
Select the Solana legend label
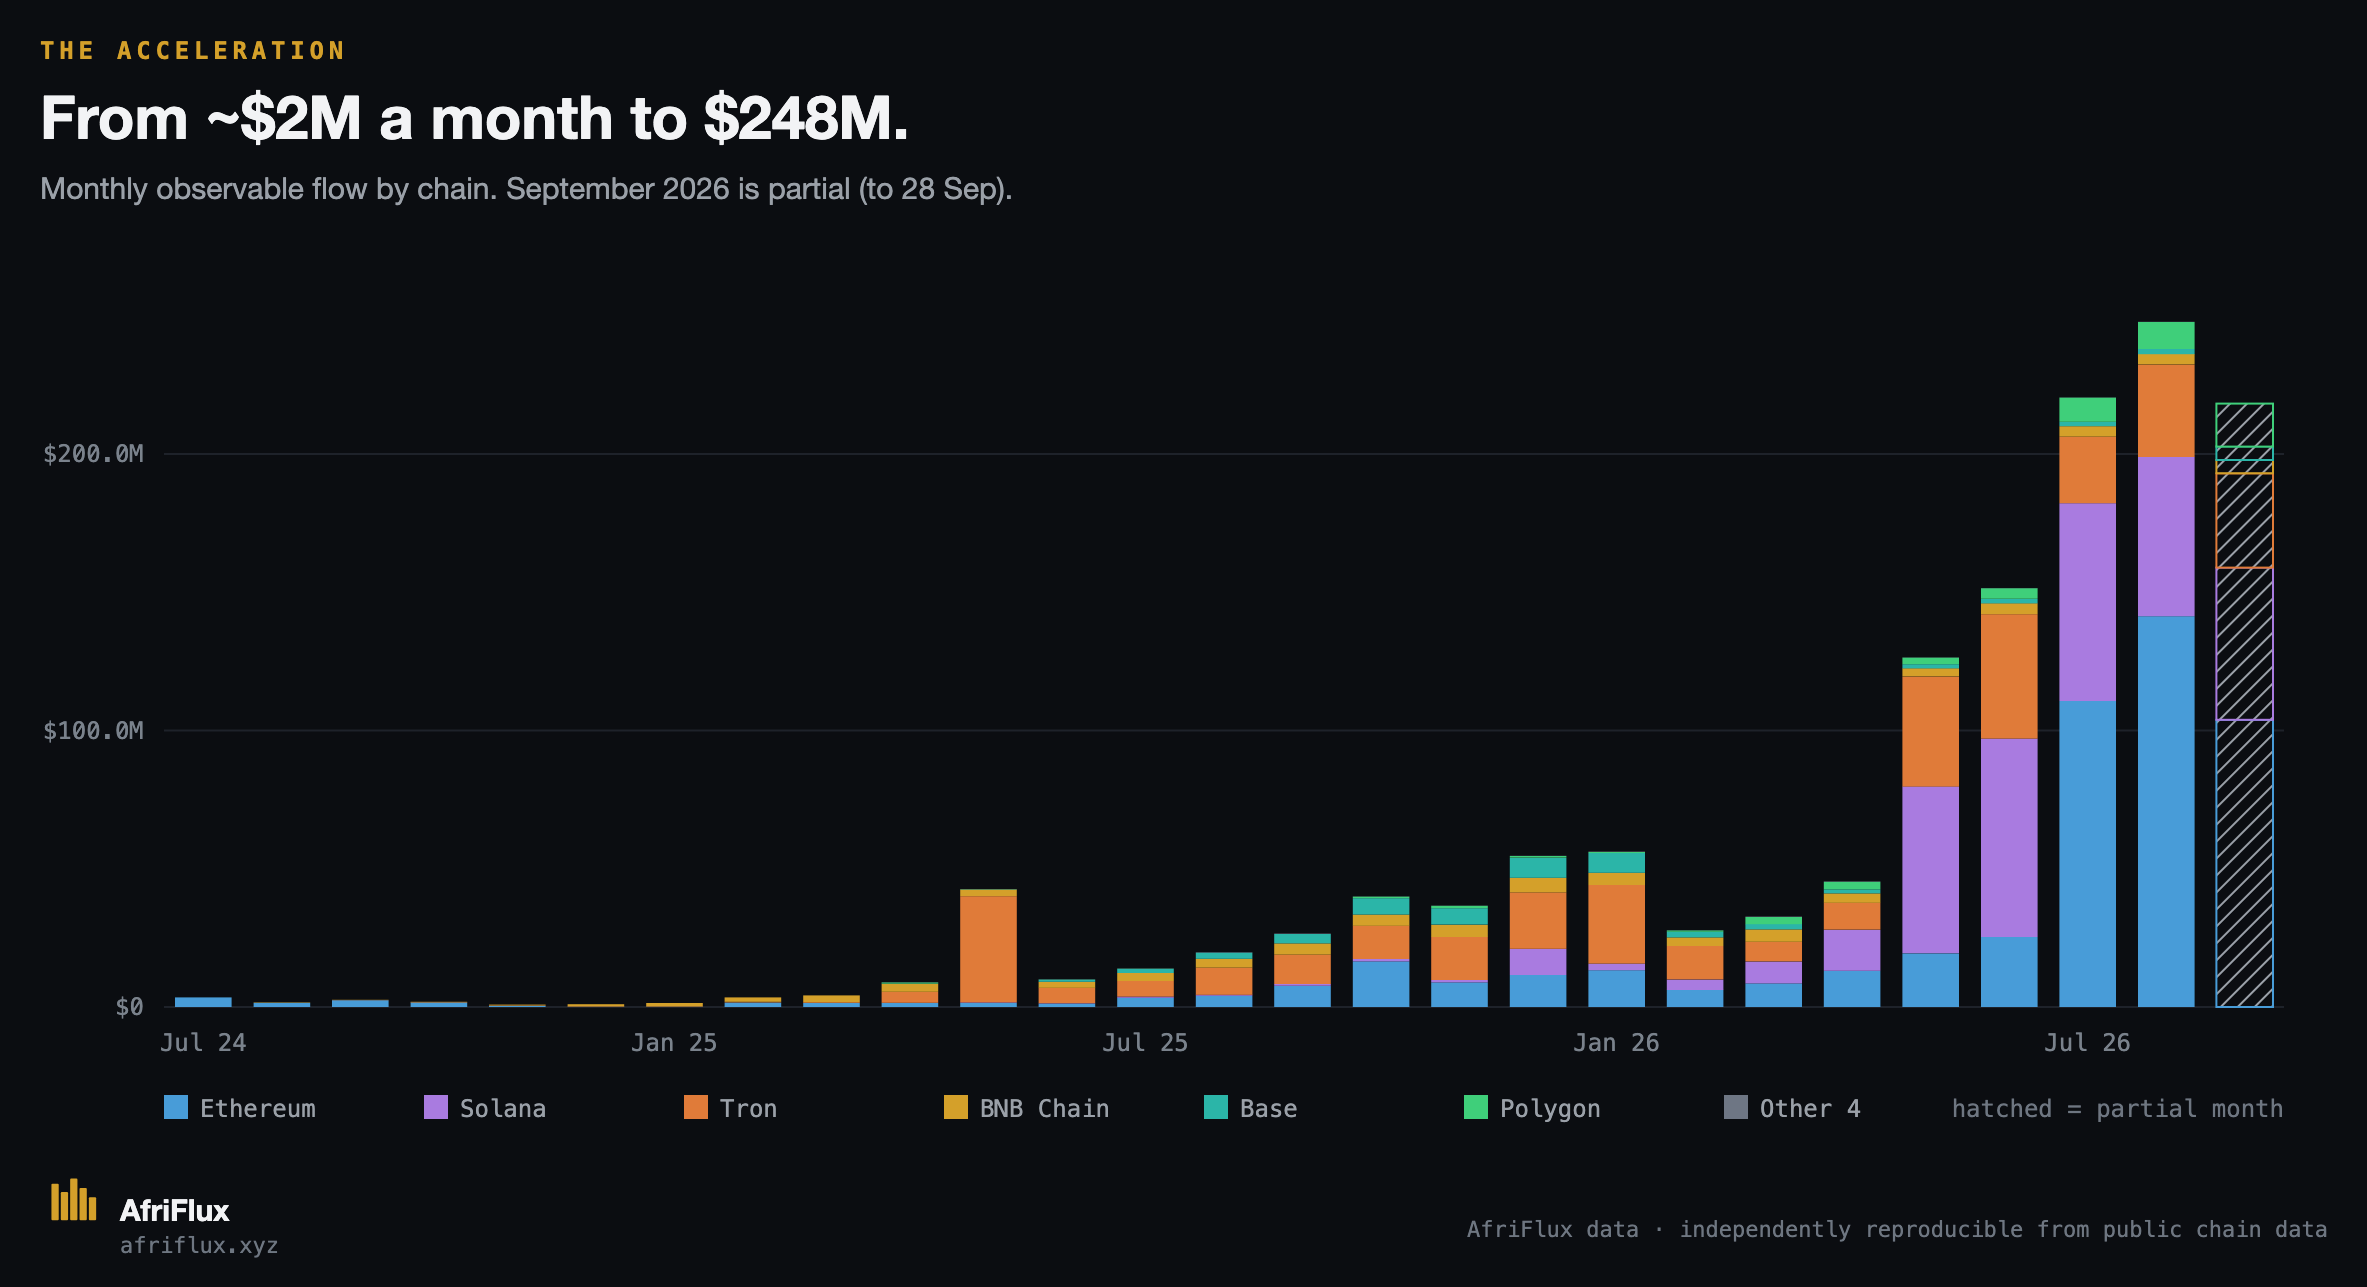coord(503,1108)
